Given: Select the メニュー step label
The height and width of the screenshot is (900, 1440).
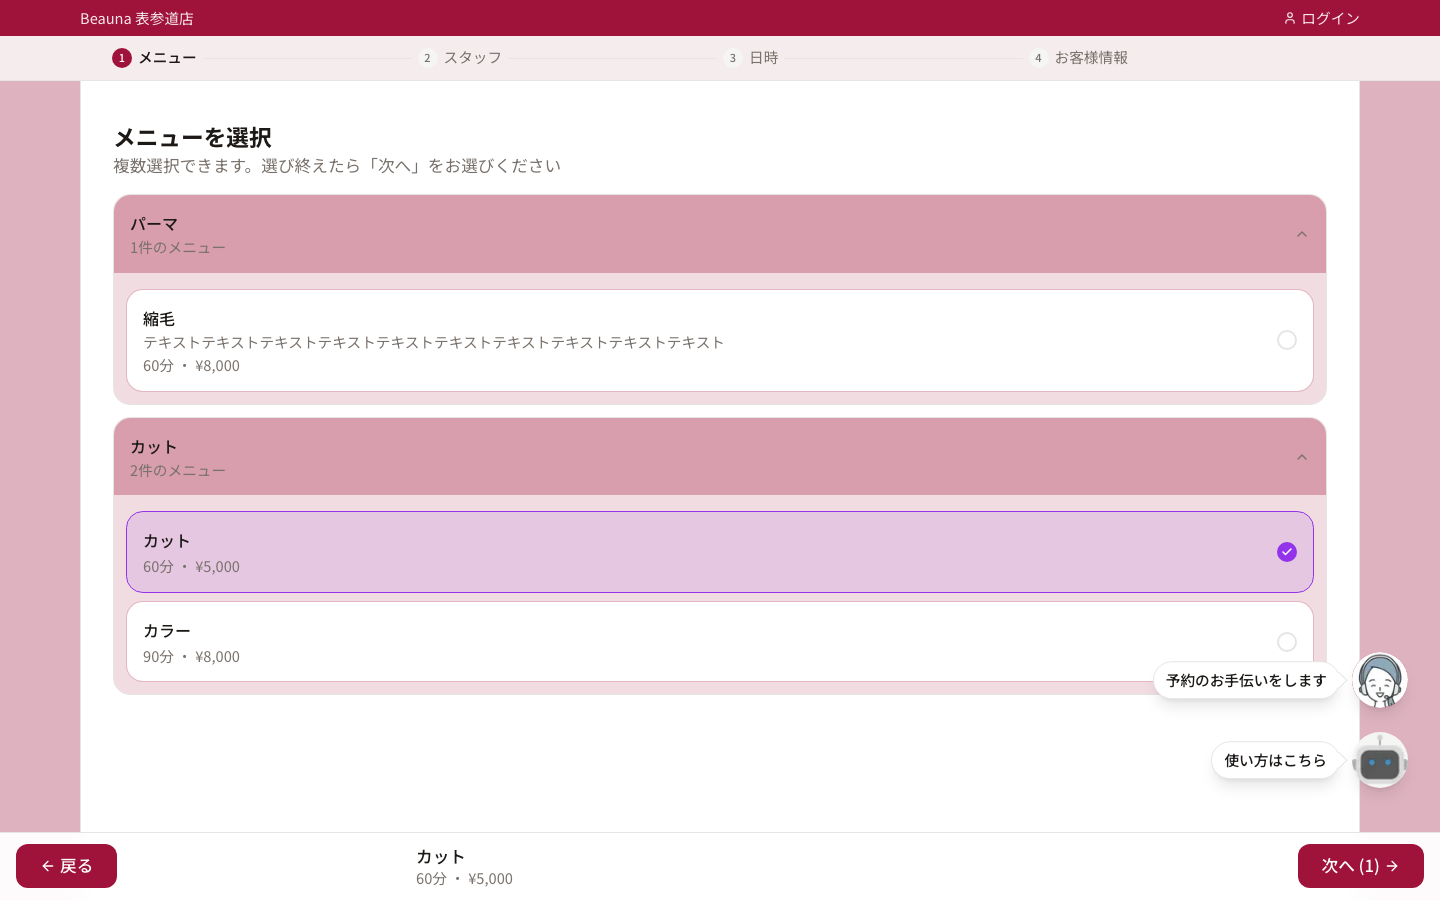Looking at the screenshot, I should tap(167, 58).
